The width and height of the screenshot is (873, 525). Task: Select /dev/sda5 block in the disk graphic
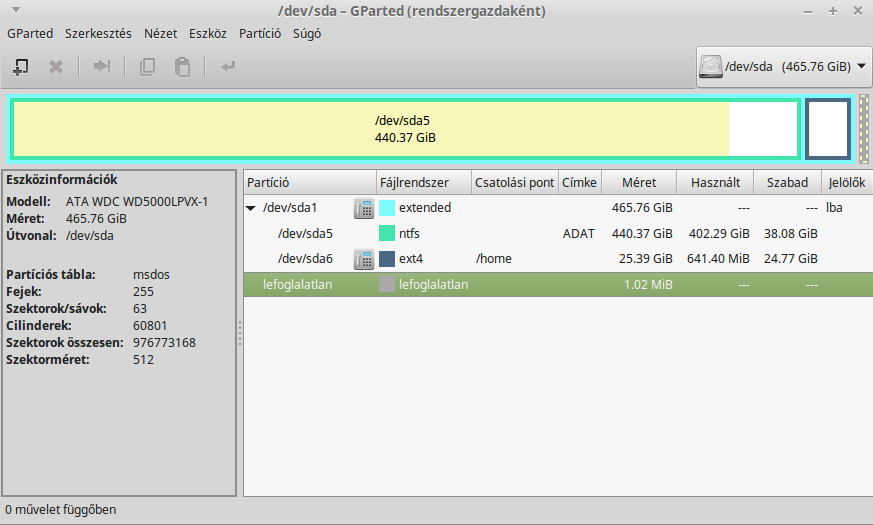click(x=405, y=129)
